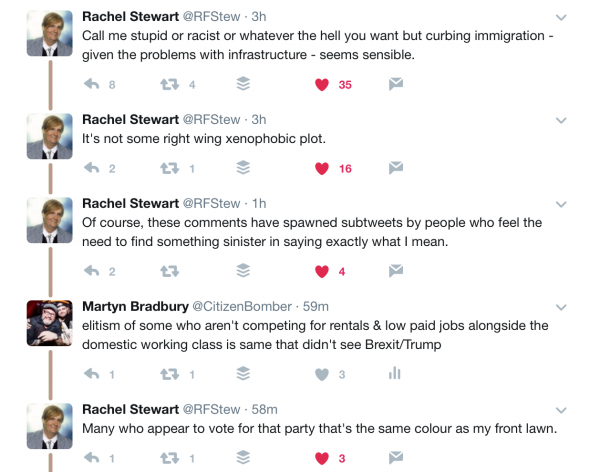Reply to the 'right wing xenophobic plot' tweet

click(93, 168)
